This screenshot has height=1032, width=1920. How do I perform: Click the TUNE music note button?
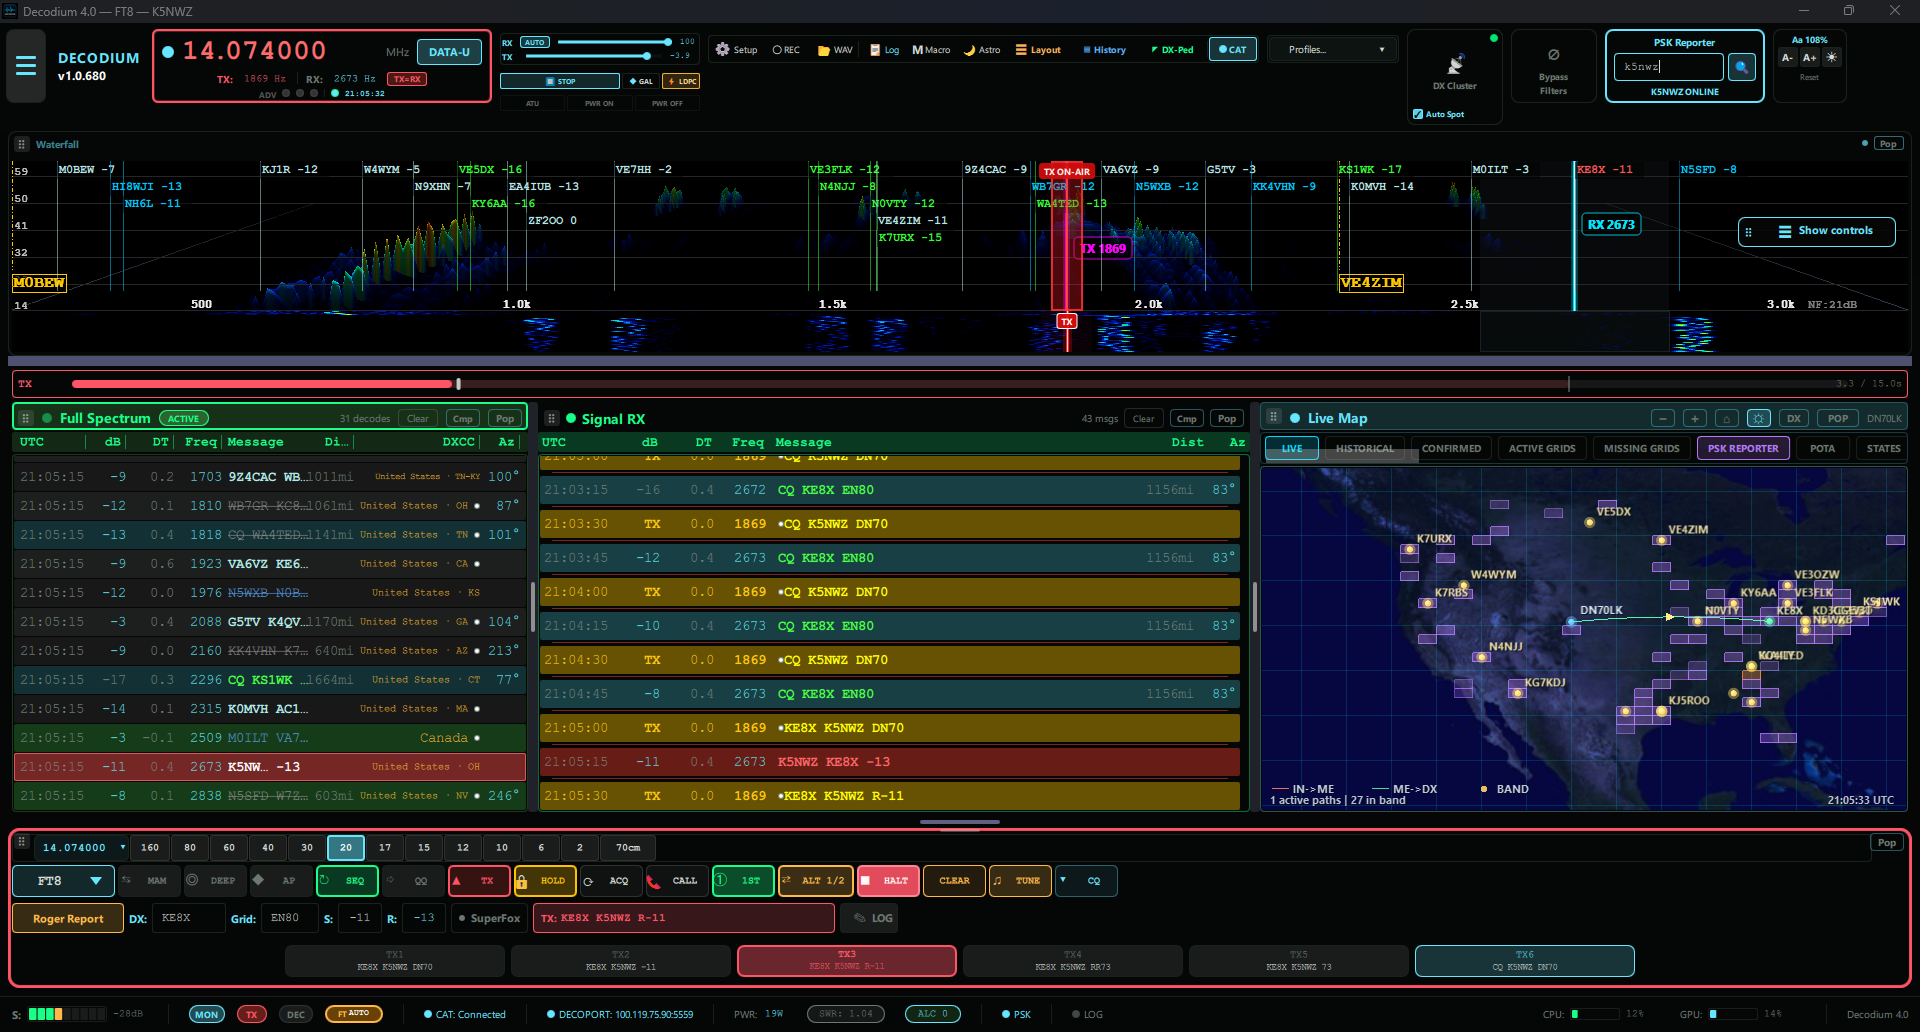click(x=1019, y=881)
